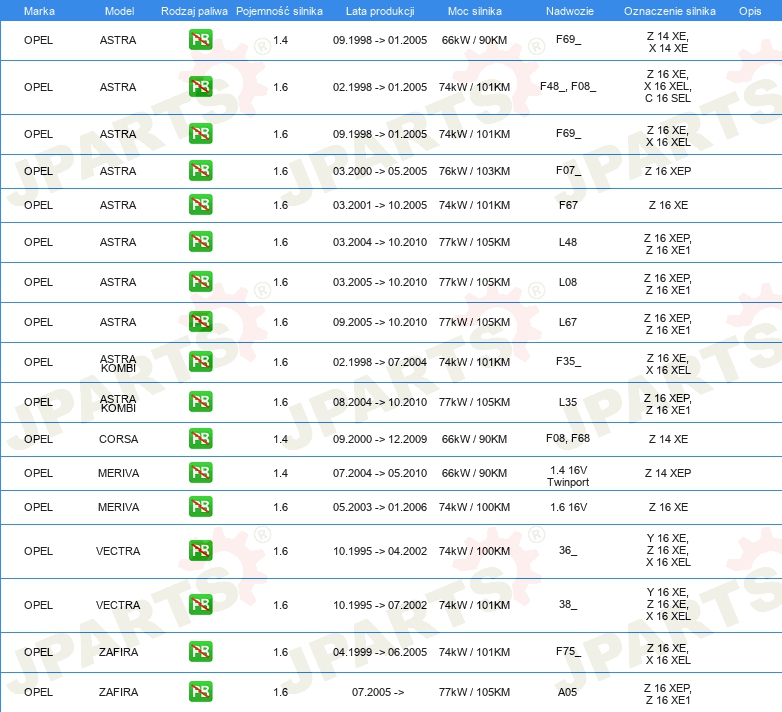This screenshot has height=712, width=782.
Task: Click the date range 10.1995 -> 04.2002
Action: (x=380, y=551)
